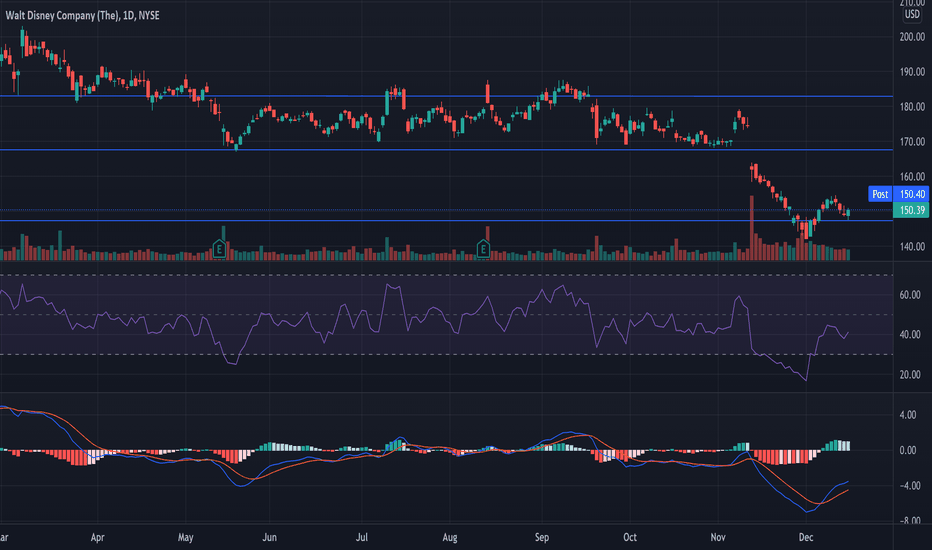
Task: Select the horizontal line near 168 price
Action: point(446,150)
